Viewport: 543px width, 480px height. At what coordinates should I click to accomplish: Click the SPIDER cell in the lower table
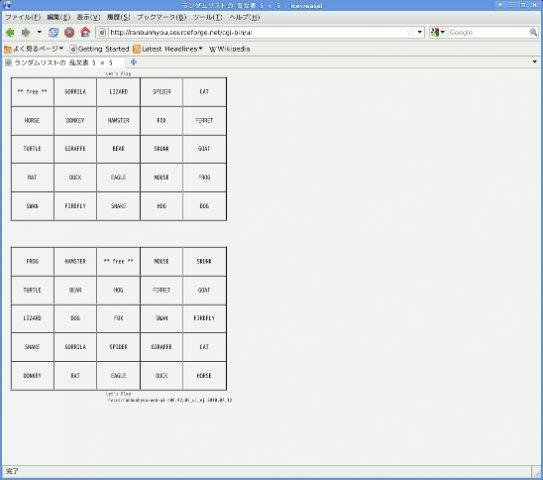point(118,347)
